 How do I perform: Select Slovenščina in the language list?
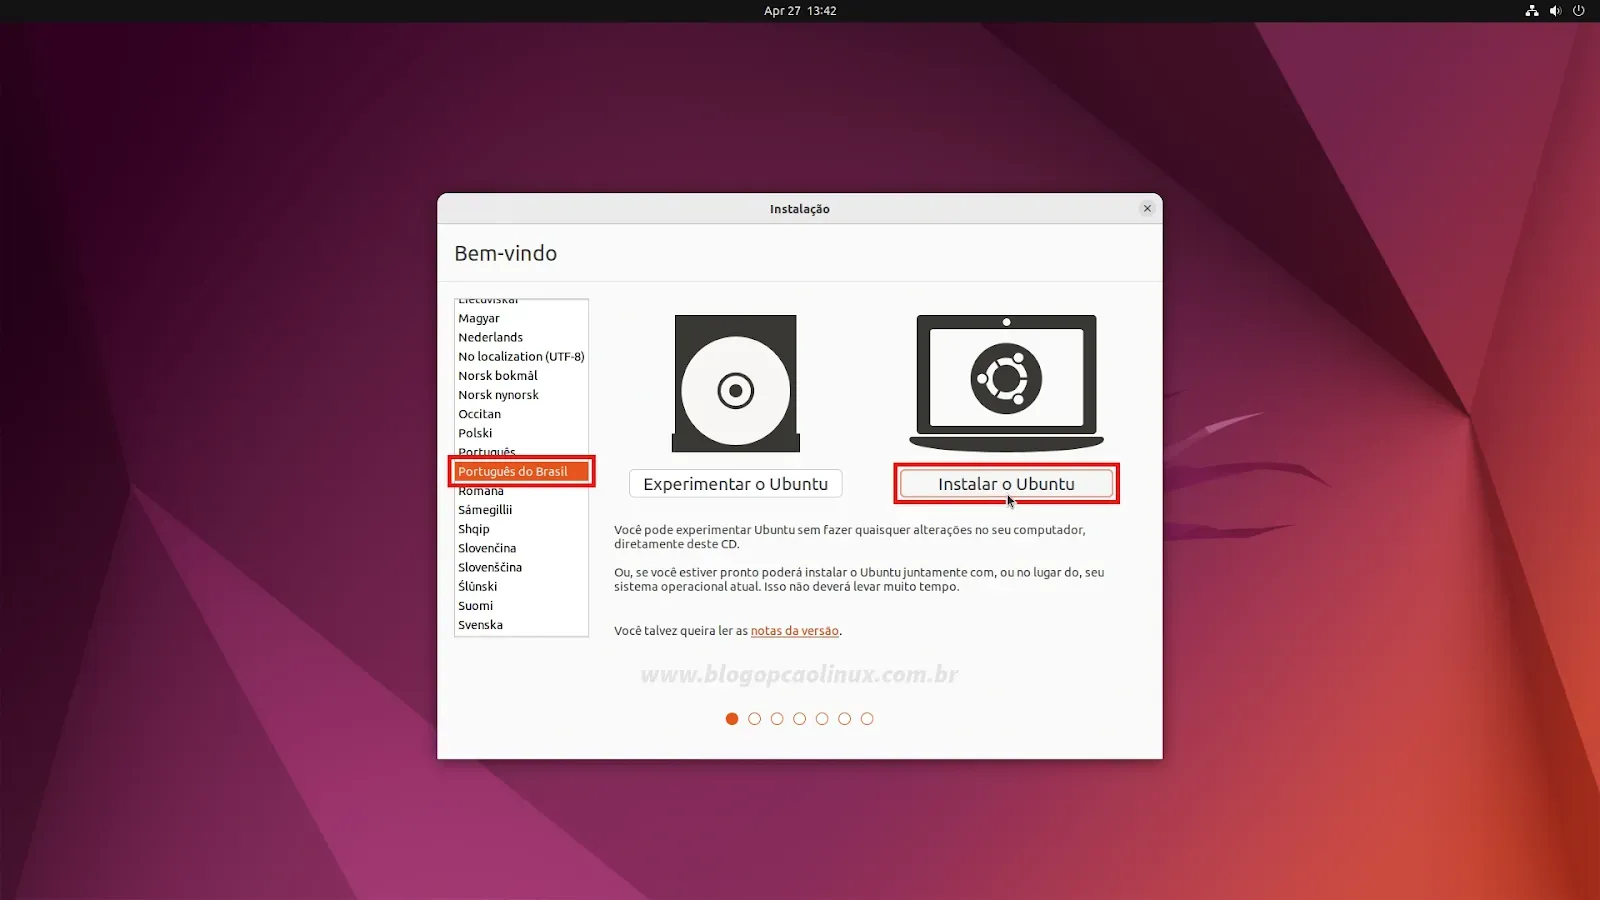click(521, 567)
